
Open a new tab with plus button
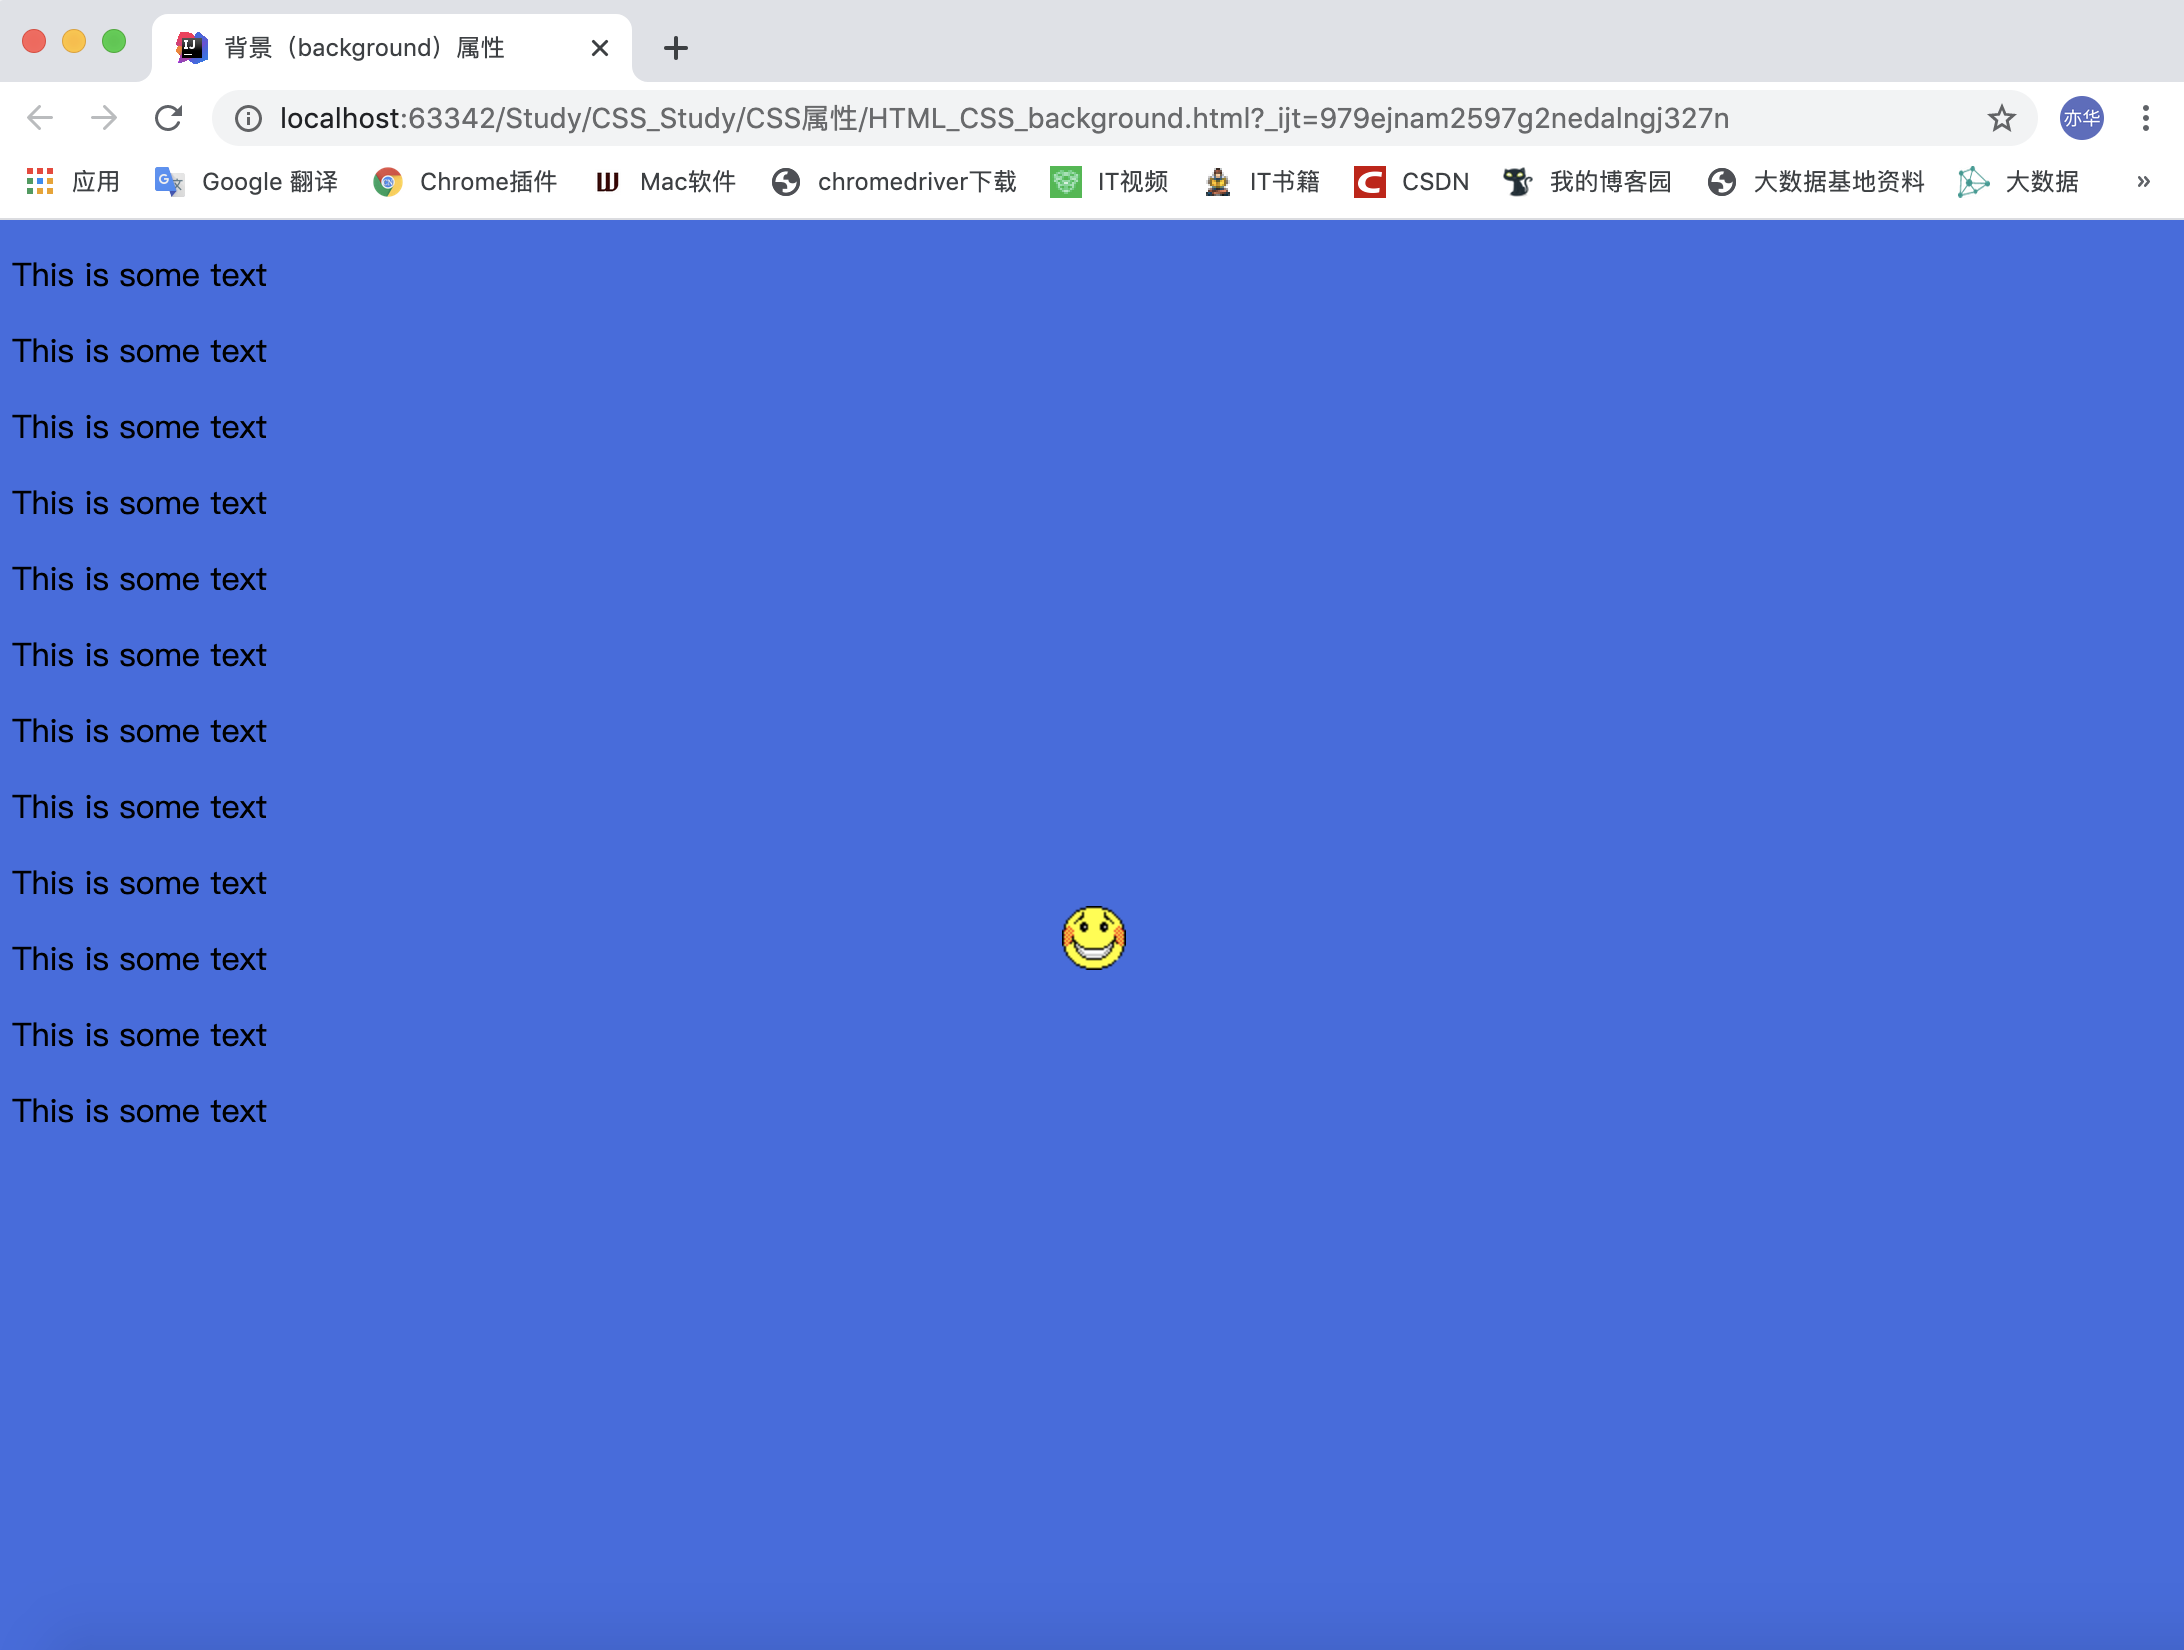point(676,48)
